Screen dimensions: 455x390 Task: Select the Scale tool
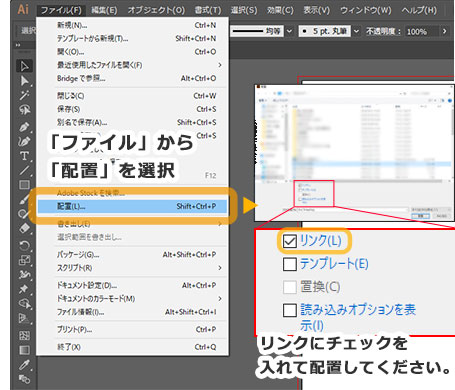click(24, 260)
